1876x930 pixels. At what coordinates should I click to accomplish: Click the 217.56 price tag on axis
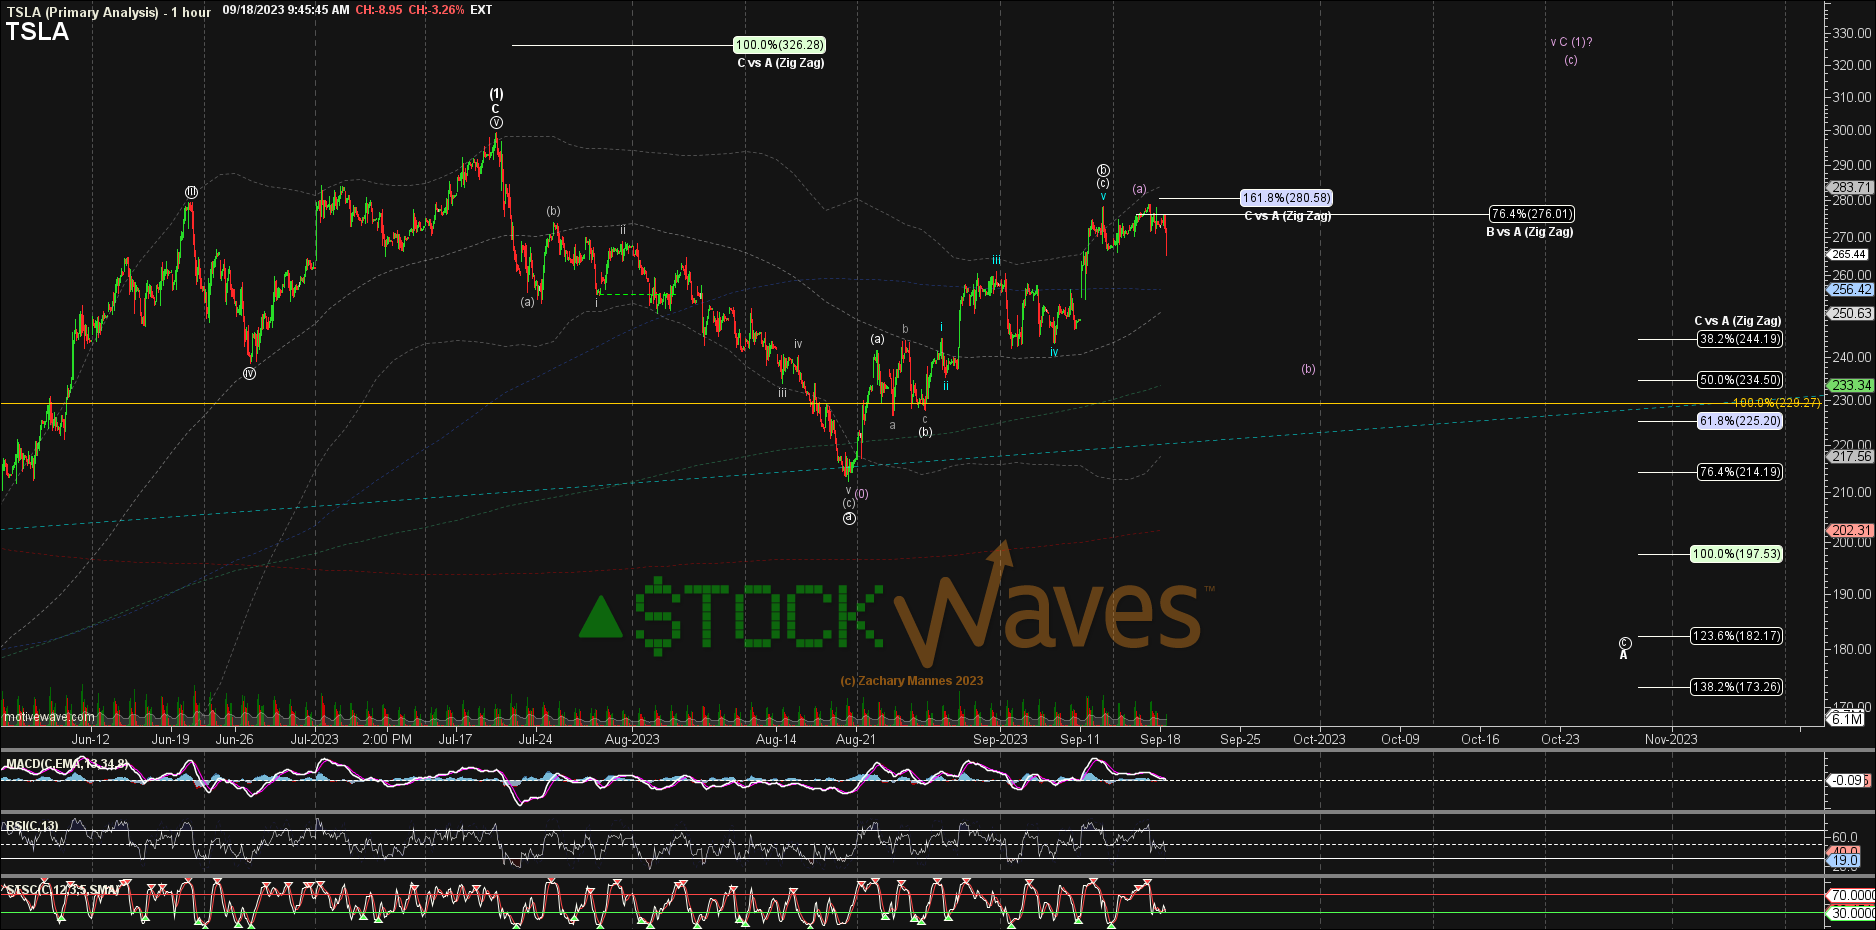click(x=1851, y=457)
